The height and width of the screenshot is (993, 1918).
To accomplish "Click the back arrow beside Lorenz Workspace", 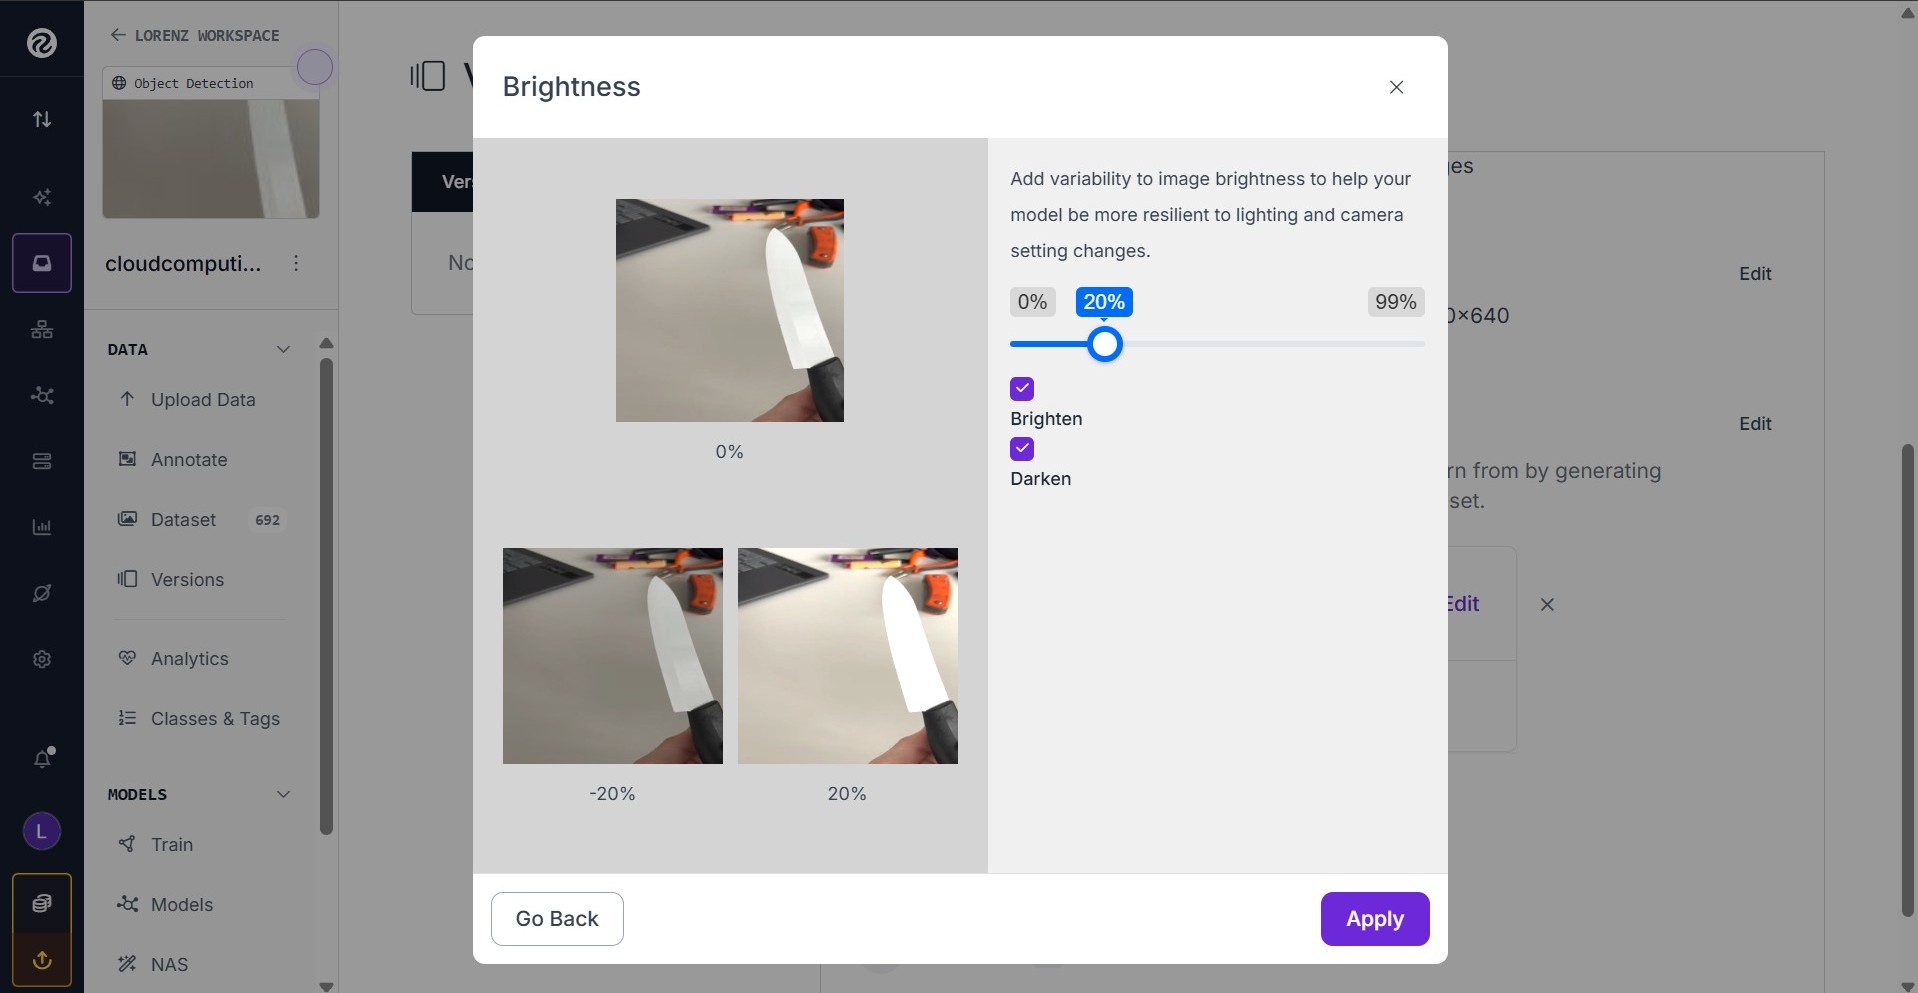I will coord(118,35).
